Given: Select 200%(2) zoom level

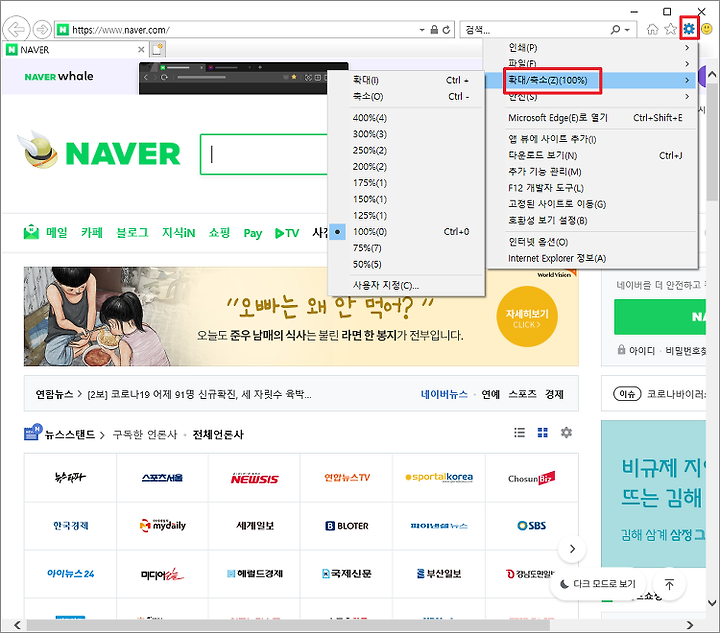Looking at the screenshot, I should [x=406, y=167].
